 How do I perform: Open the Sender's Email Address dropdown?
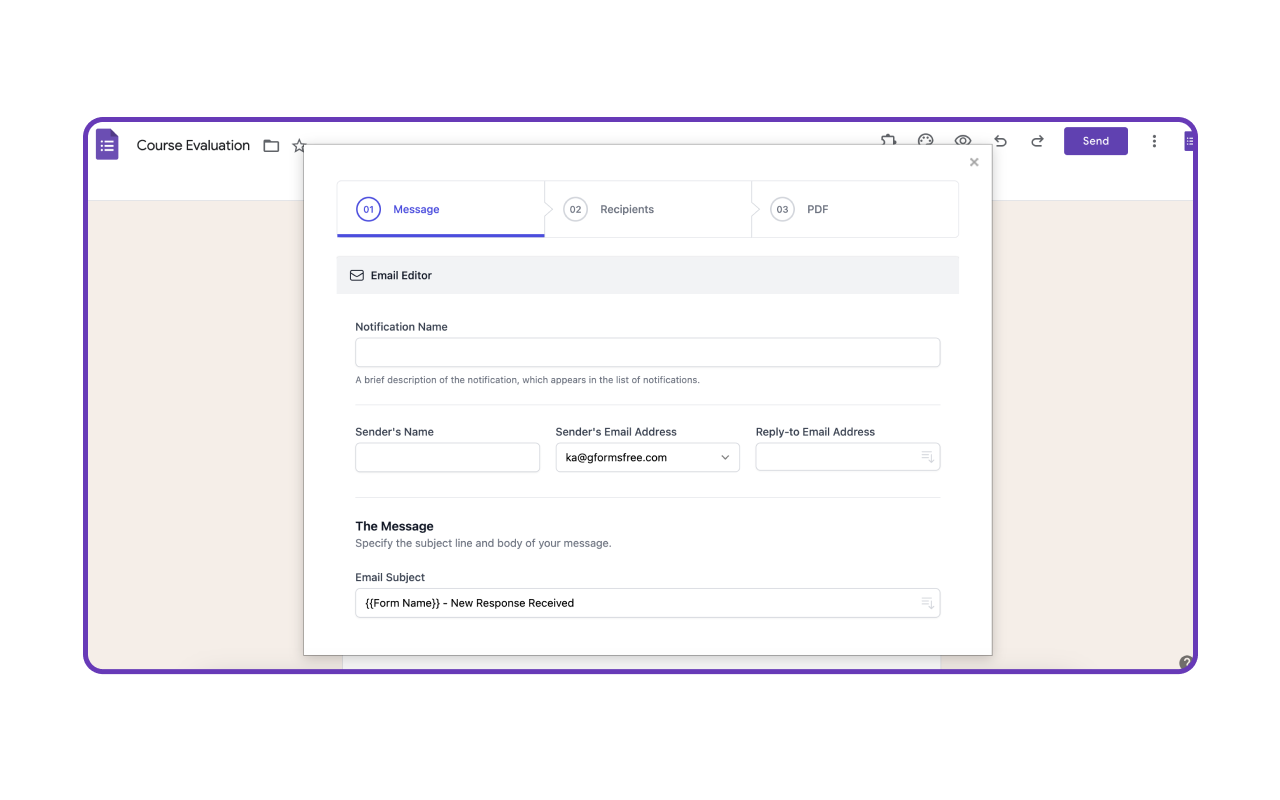tap(724, 457)
